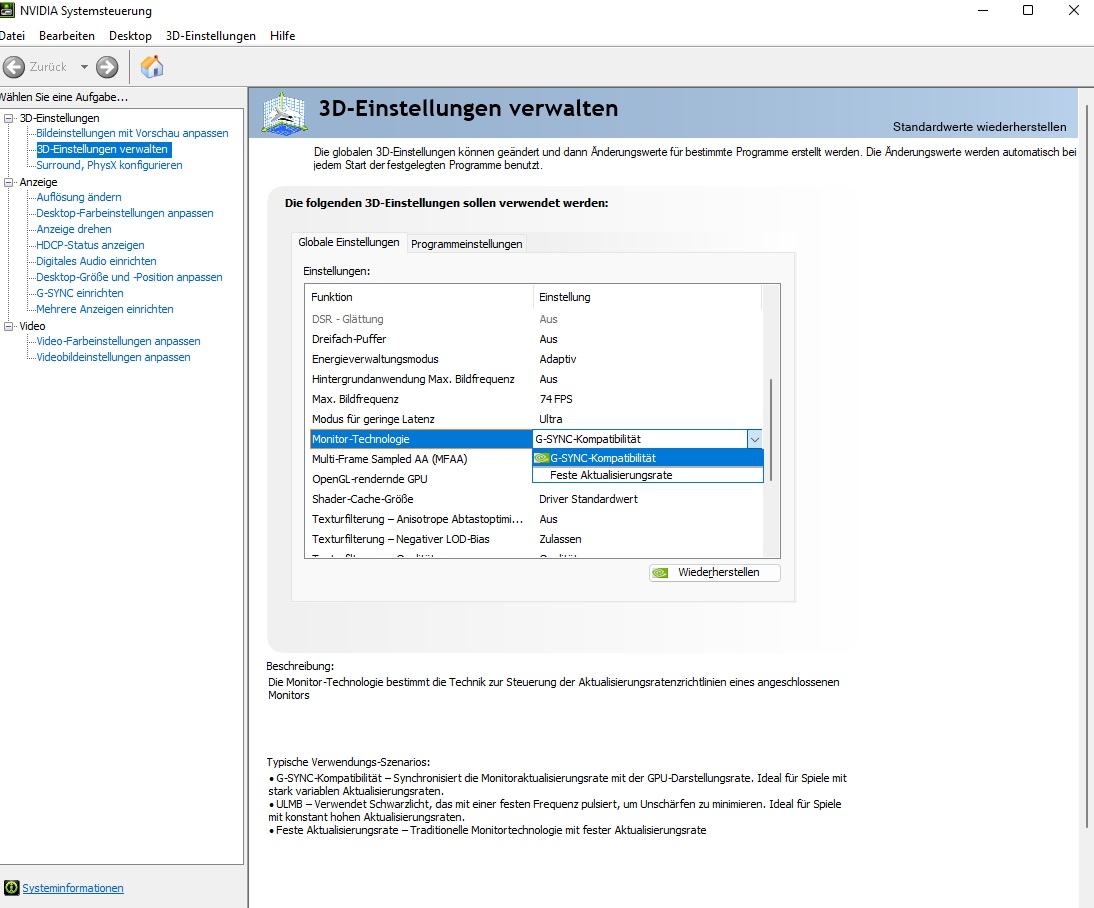Choose Feste Aktualisierungsrate option
The width and height of the screenshot is (1094, 908).
(x=647, y=475)
